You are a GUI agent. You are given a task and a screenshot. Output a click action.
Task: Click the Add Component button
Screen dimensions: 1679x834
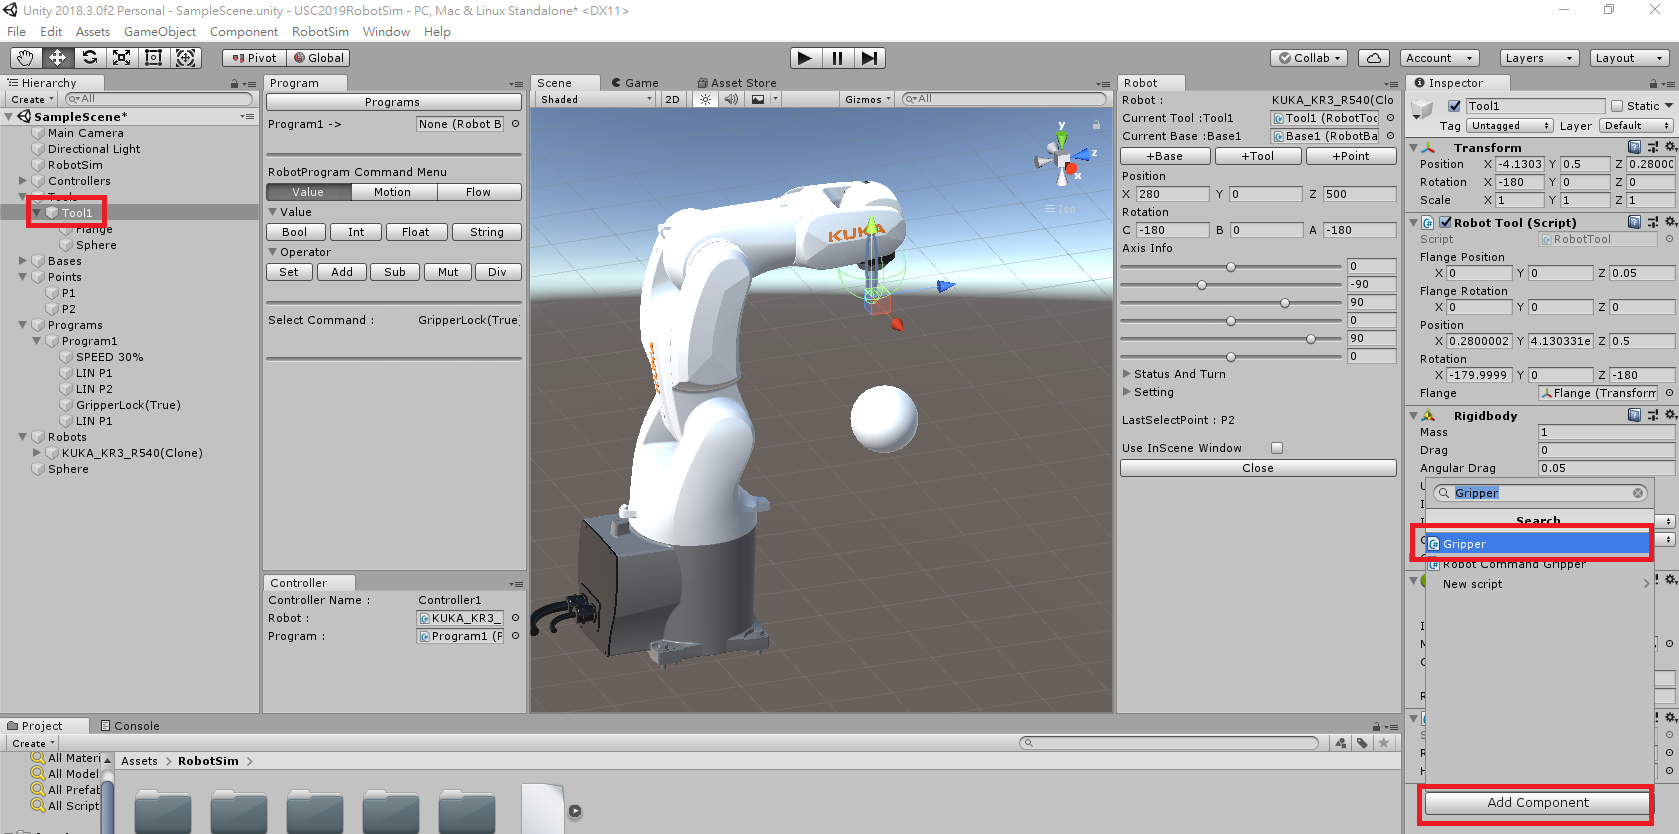tap(1537, 803)
